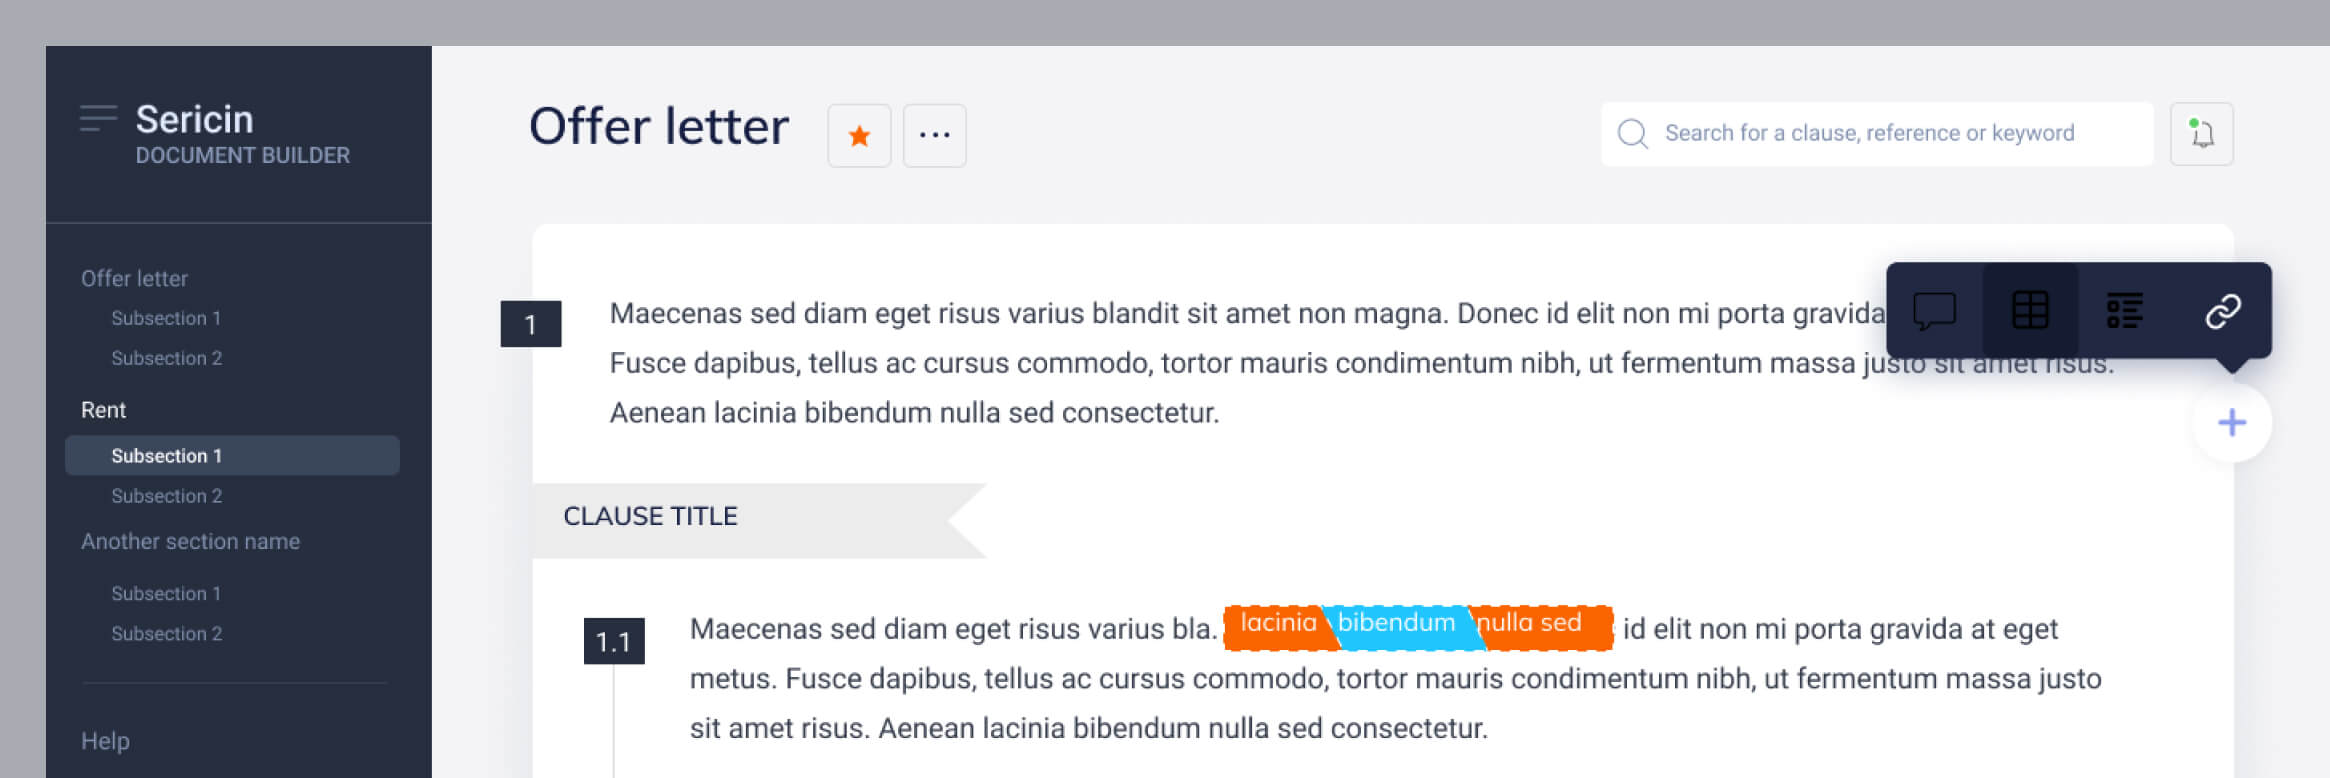Click the orange star favorite button
The width and height of the screenshot is (2330, 778).
(859, 136)
